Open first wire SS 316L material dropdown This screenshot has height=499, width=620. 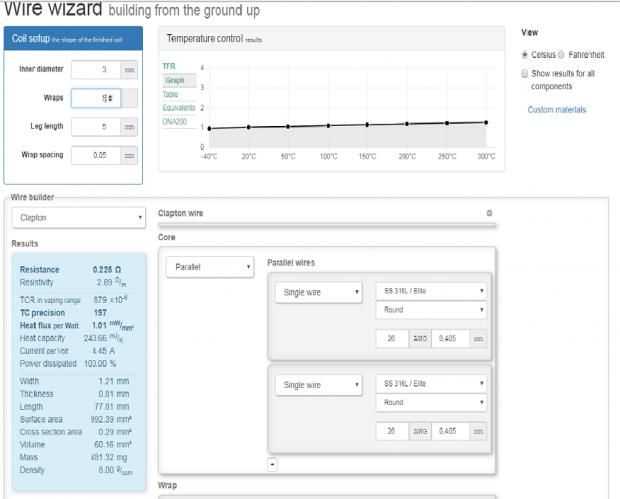point(431,291)
